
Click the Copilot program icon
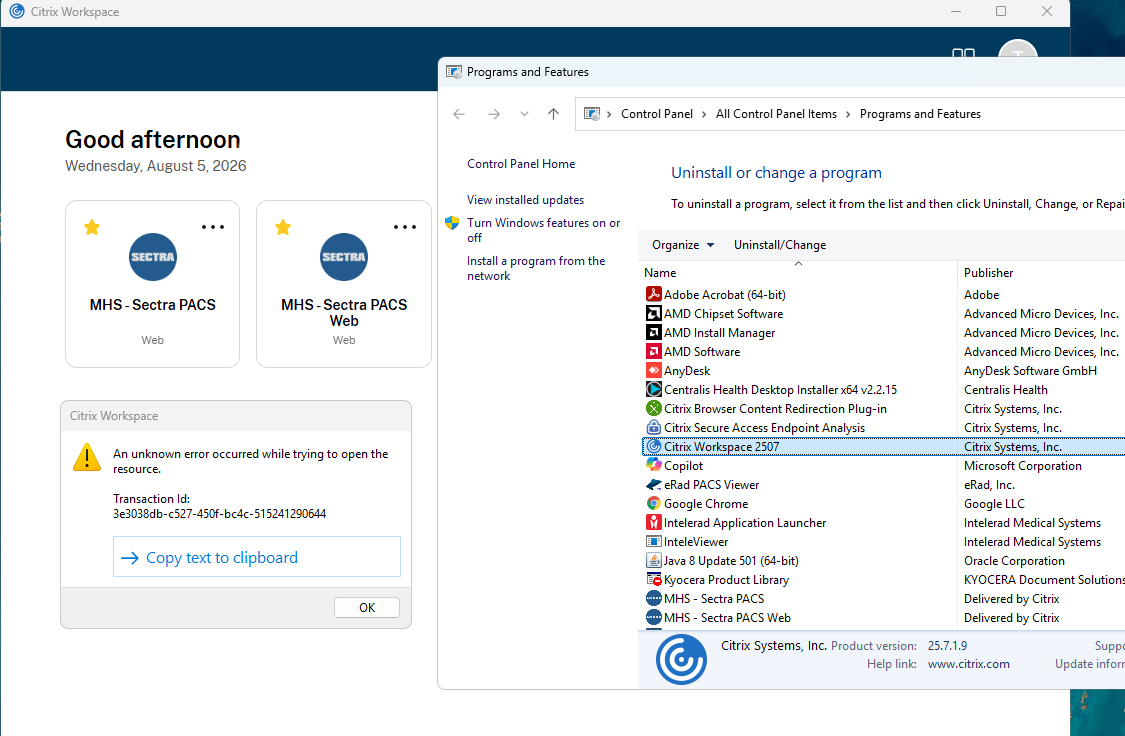tap(653, 466)
